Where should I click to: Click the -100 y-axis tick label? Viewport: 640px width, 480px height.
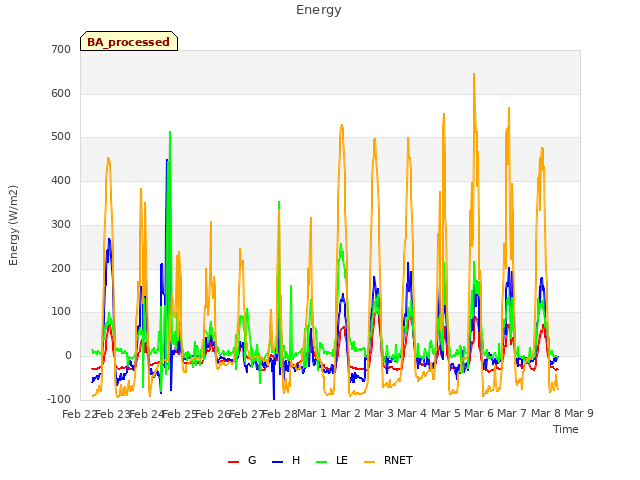coord(59,399)
